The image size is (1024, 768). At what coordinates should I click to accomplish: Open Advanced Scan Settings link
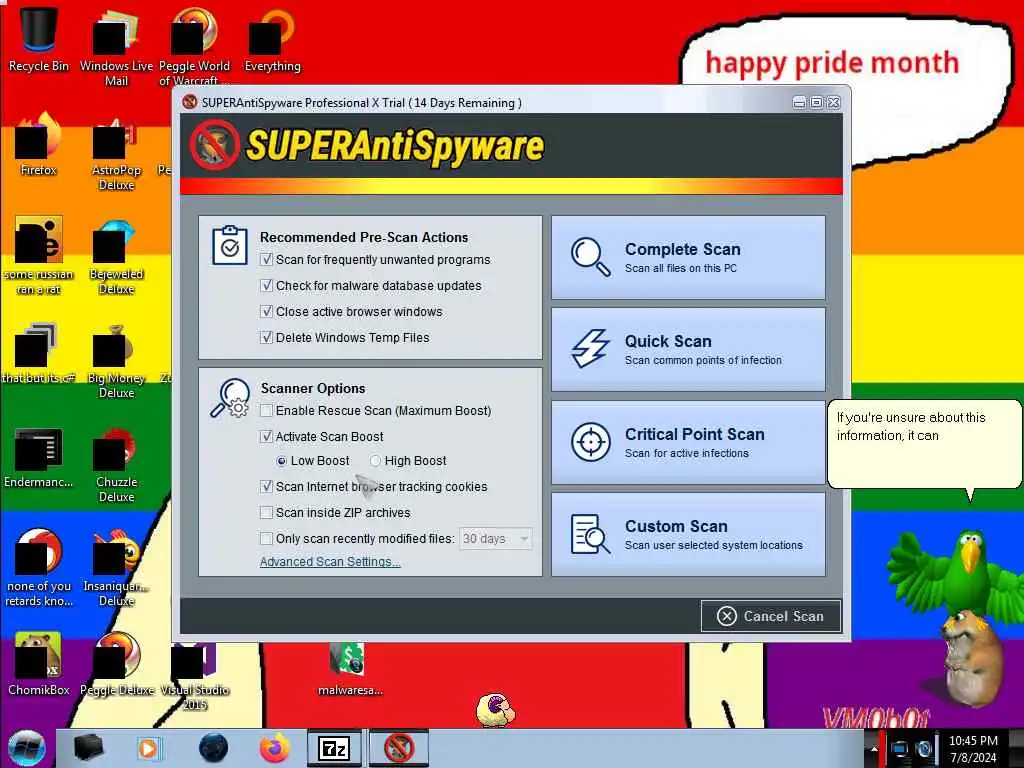330,562
